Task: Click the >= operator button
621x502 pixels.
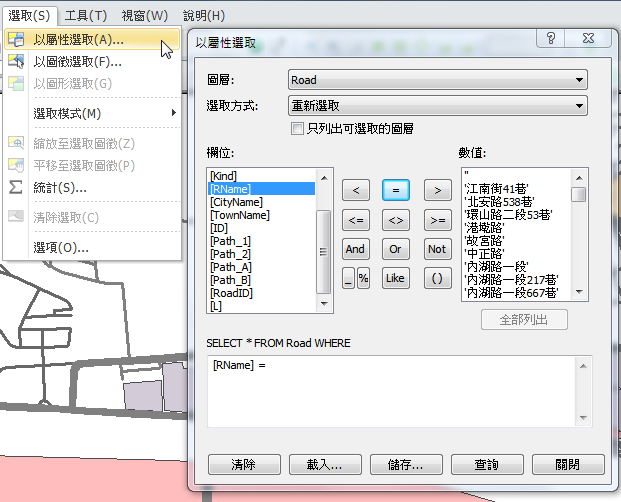Action: tap(437, 220)
